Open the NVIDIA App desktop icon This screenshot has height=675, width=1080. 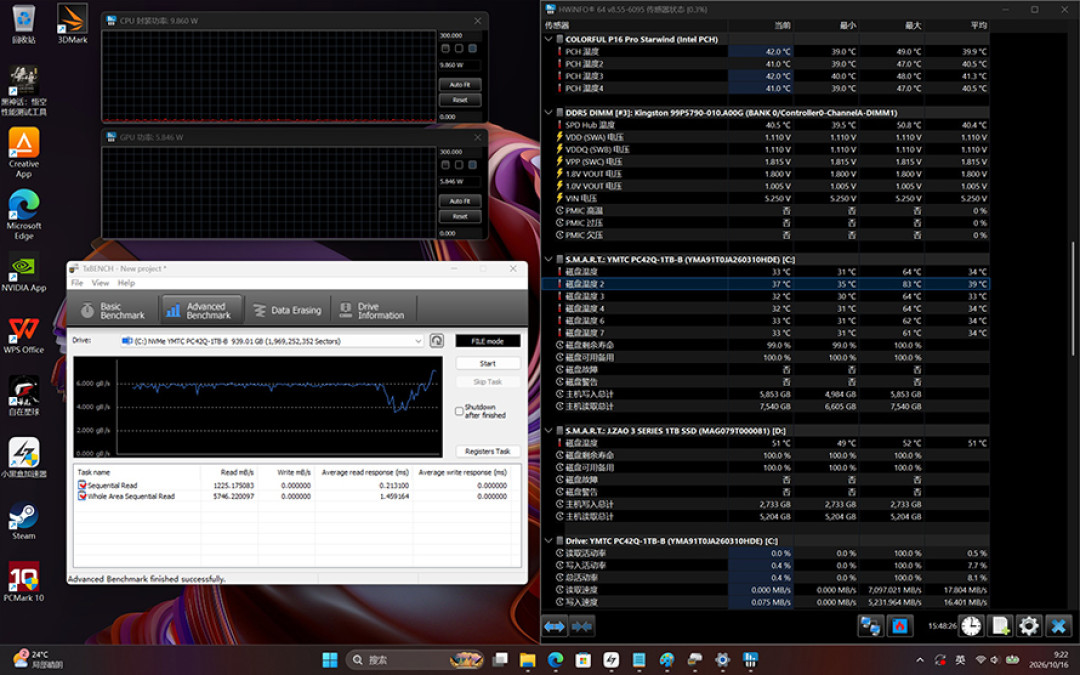point(23,272)
